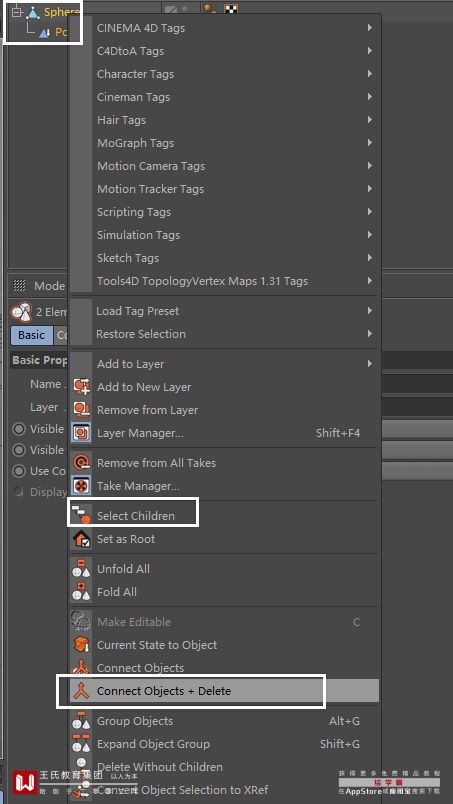Click the Group Objects icon
453x804 pixels.
(x=82, y=720)
